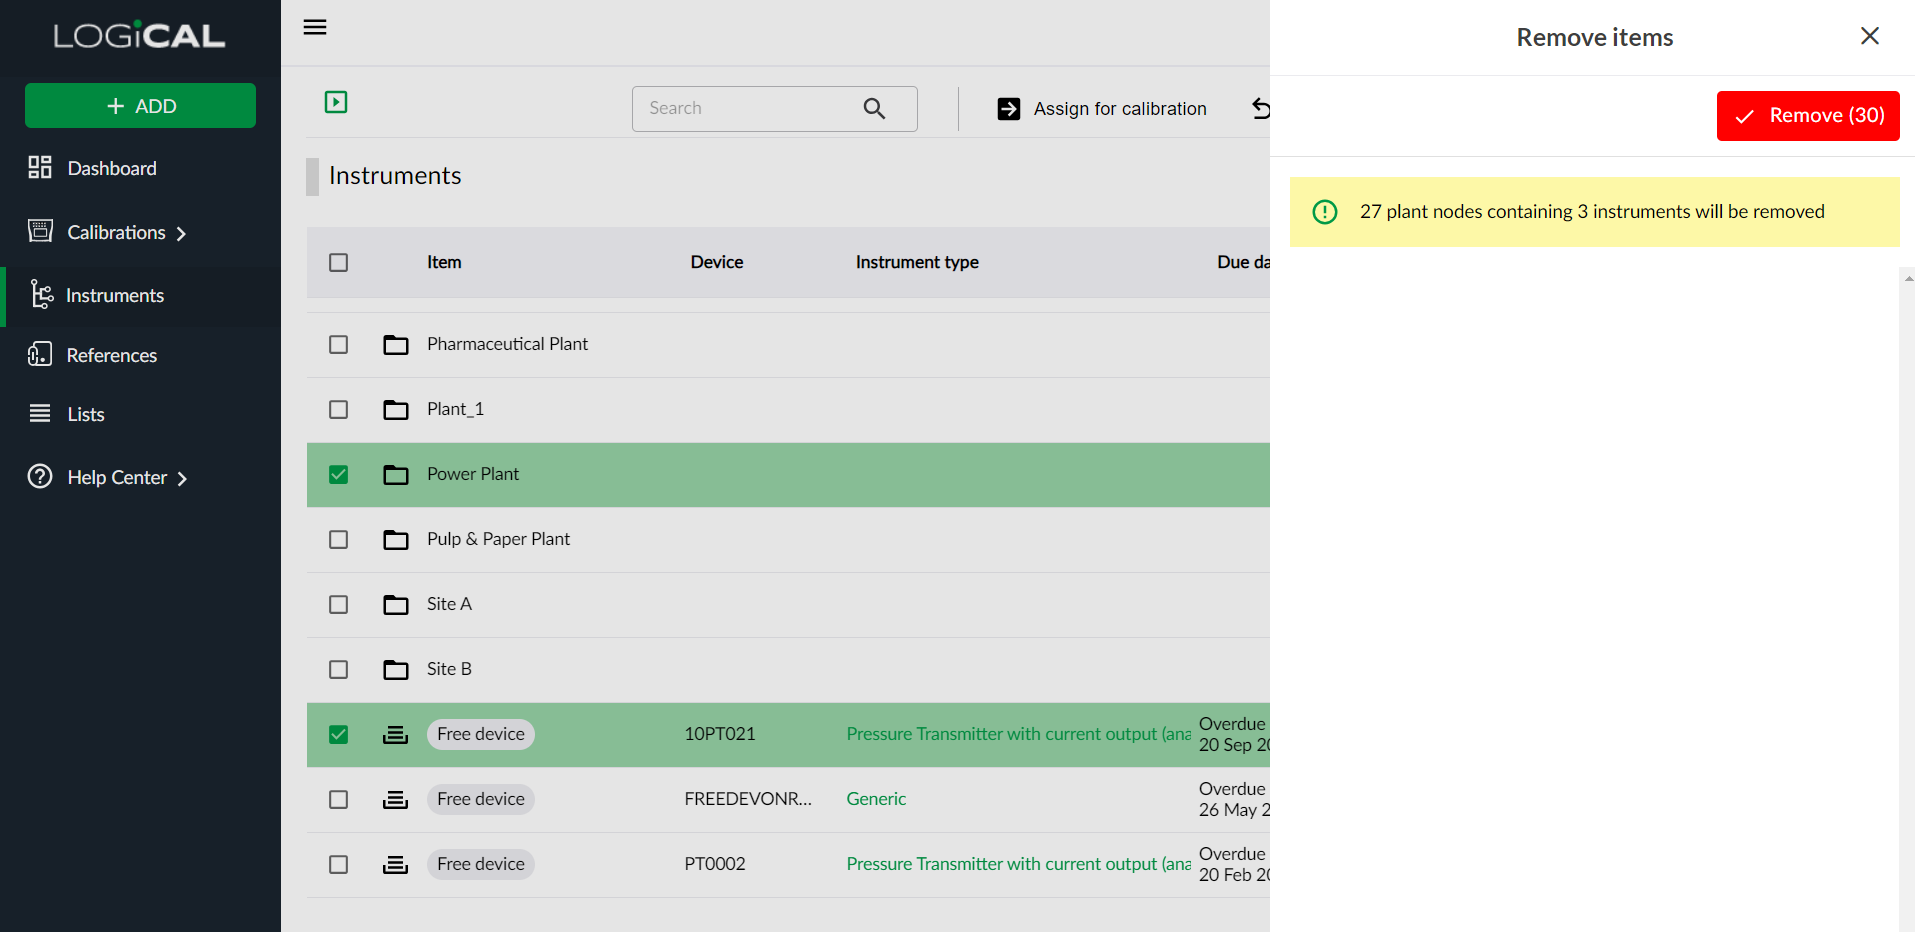Click the PT0002 device cell
Image resolution: width=1915 pixels, height=932 pixels.
click(x=715, y=864)
